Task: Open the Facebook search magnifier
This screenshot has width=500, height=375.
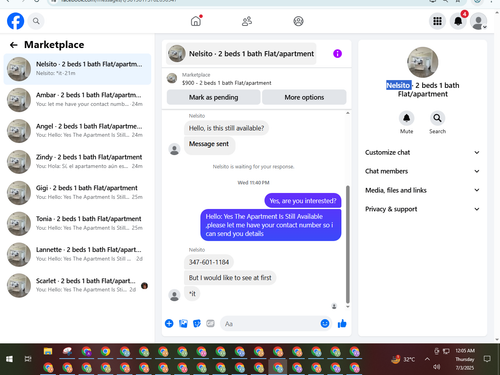Action: (36, 21)
